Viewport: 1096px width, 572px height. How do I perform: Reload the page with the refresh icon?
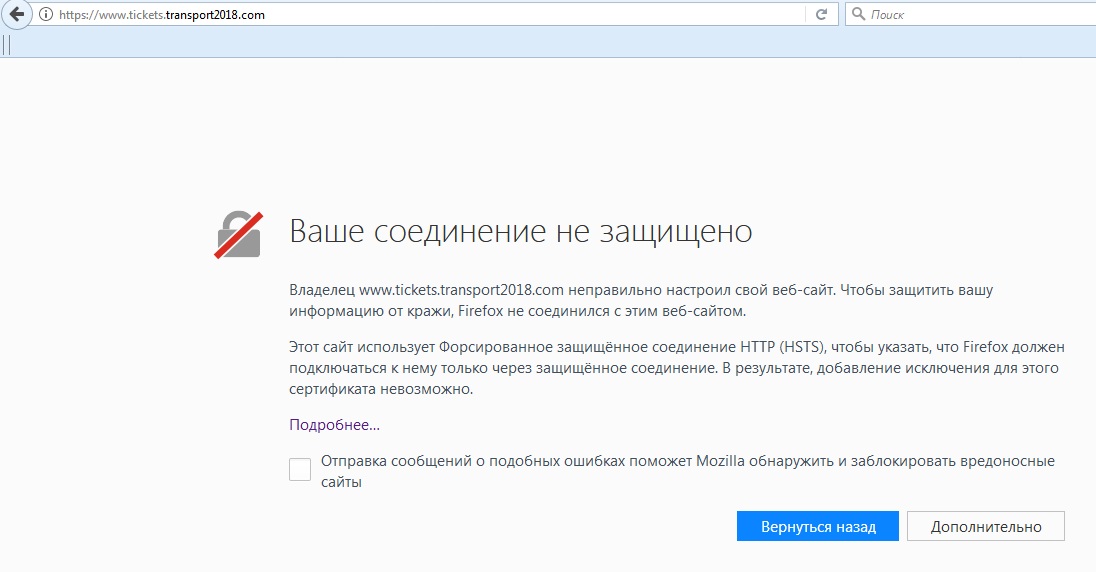pyautogui.click(x=822, y=15)
